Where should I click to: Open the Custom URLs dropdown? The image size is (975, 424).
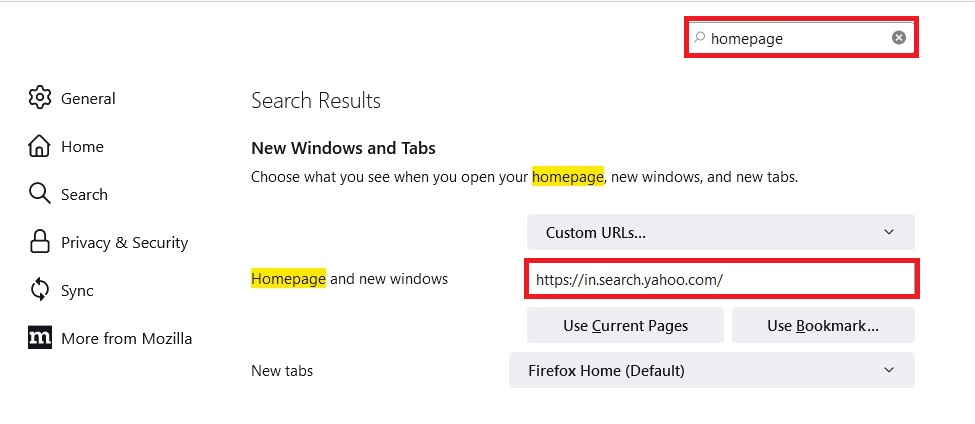click(721, 233)
